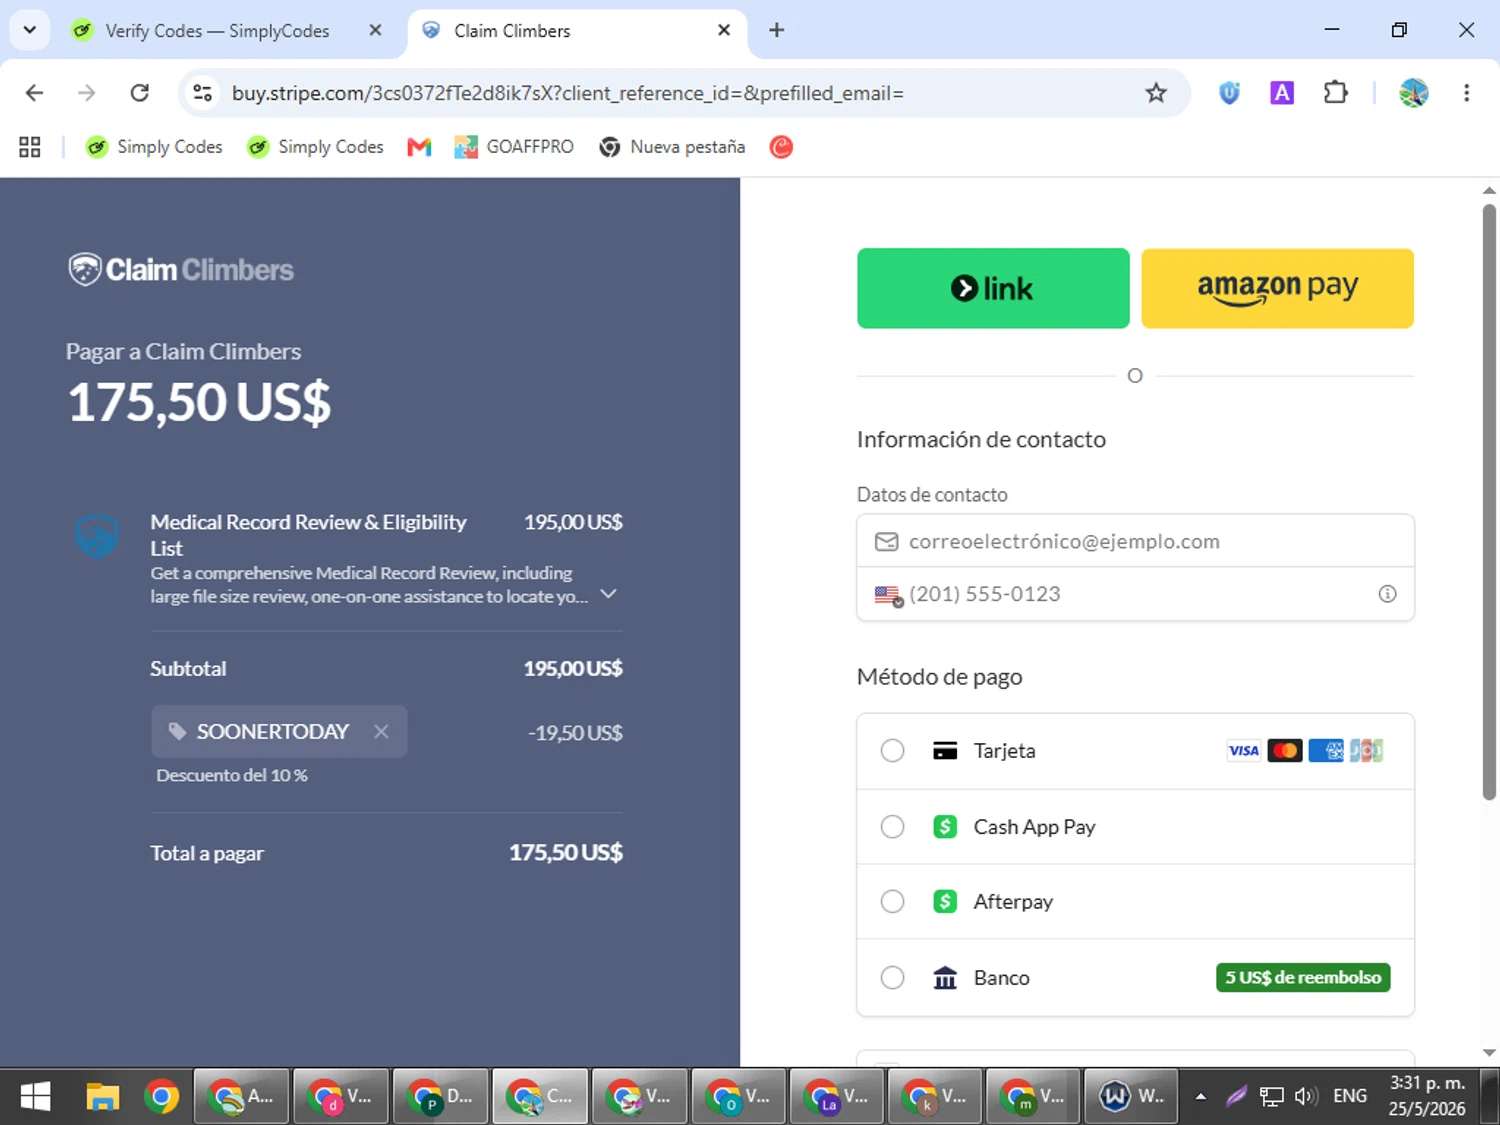Remove the SOONERTODAY promo code
1500x1125 pixels.
381,731
